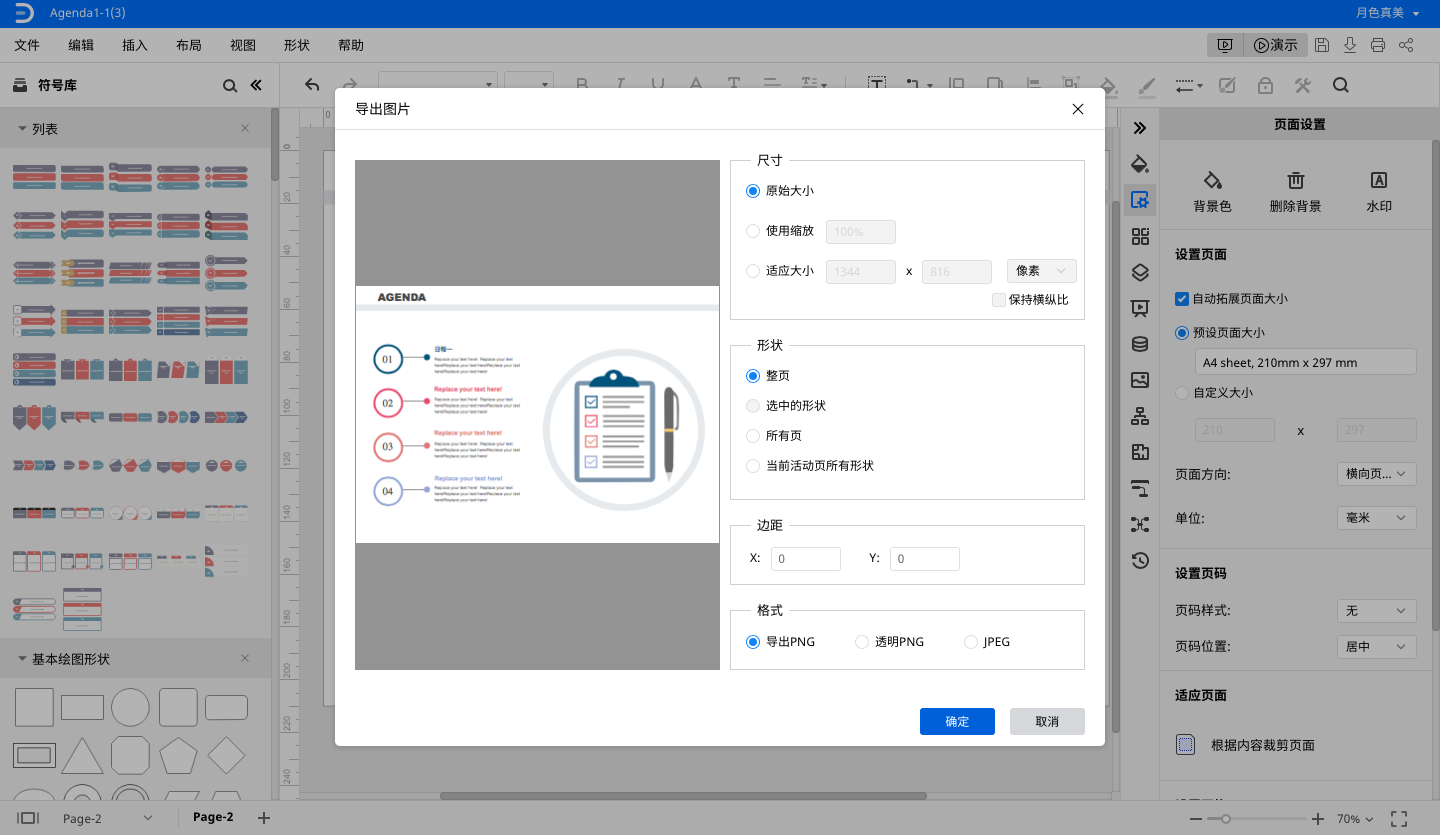Click the margin X input field
This screenshot has height=835, width=1440.
[x=806, y=559]
